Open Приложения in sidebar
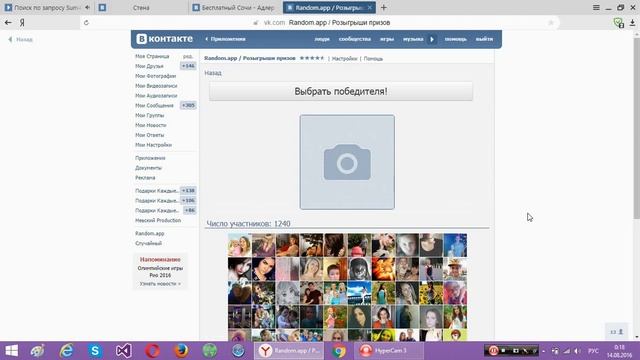 pyautogui.click(x=150, y=158)
